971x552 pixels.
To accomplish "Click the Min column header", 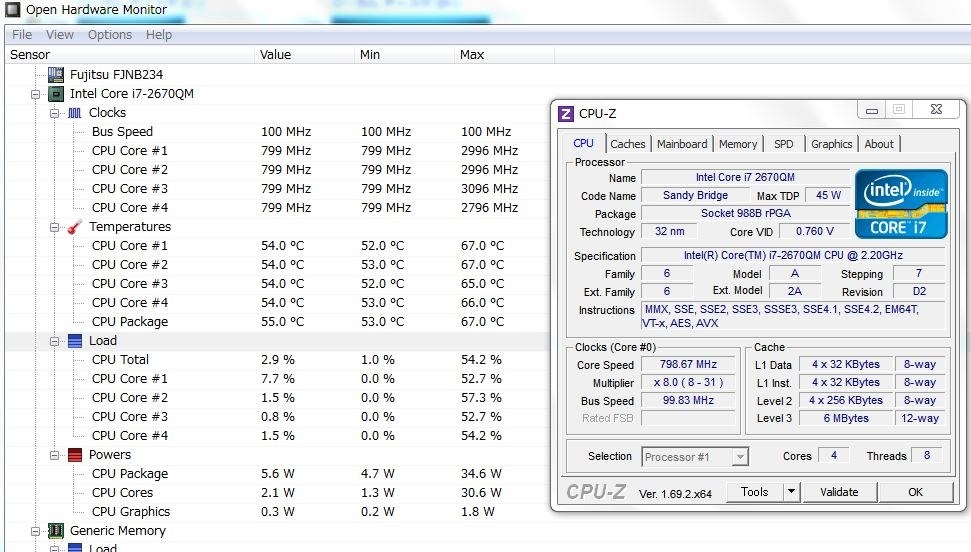I will pos(404,55).
